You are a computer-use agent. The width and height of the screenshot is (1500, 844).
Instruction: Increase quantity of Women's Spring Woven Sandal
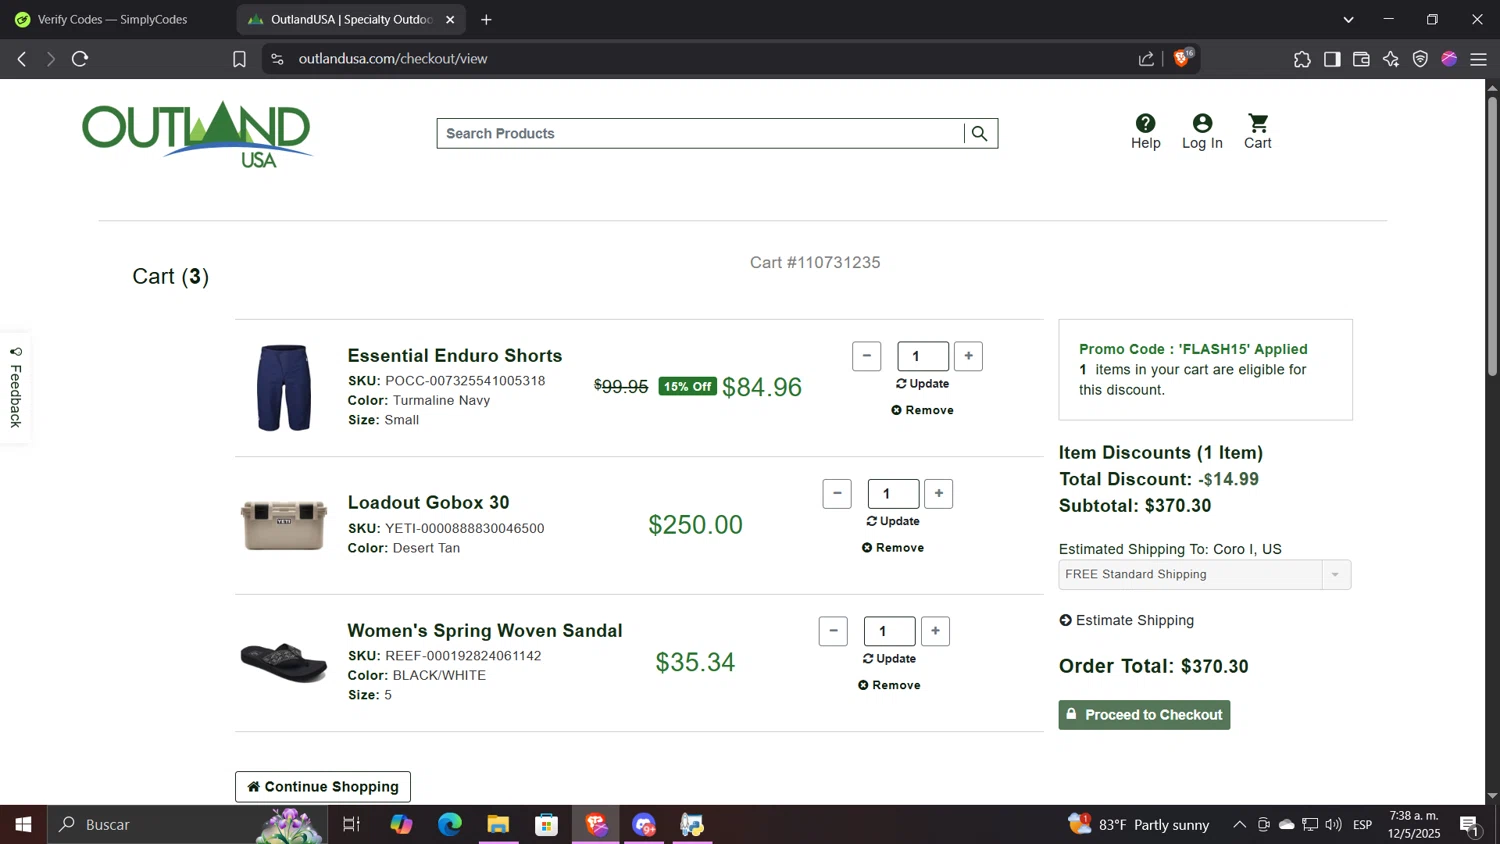pos(935,631)
